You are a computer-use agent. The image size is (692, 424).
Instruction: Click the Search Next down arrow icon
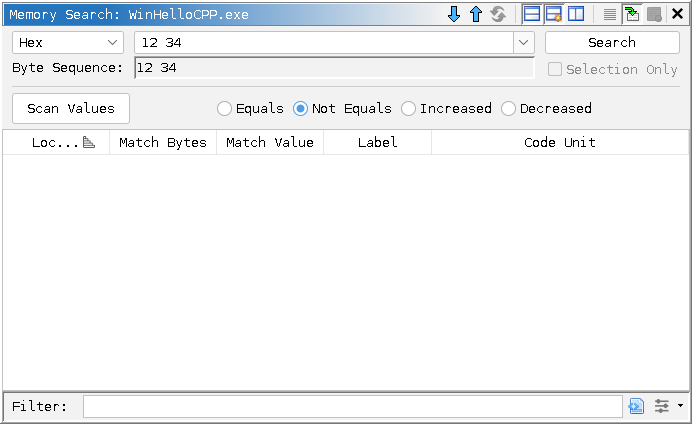(454, 14)
